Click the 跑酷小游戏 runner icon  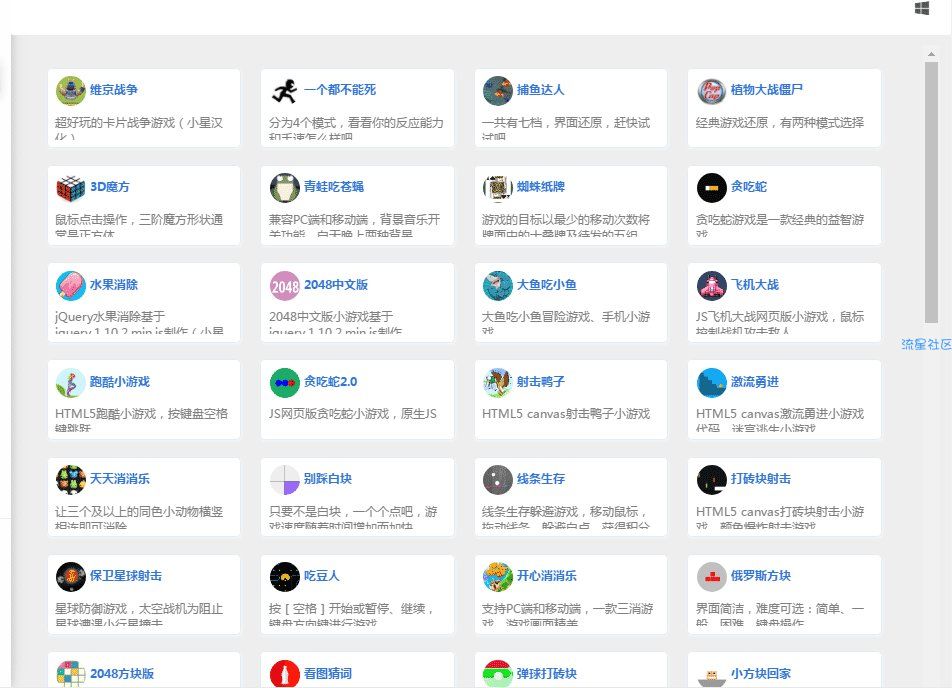click(71, 383)
